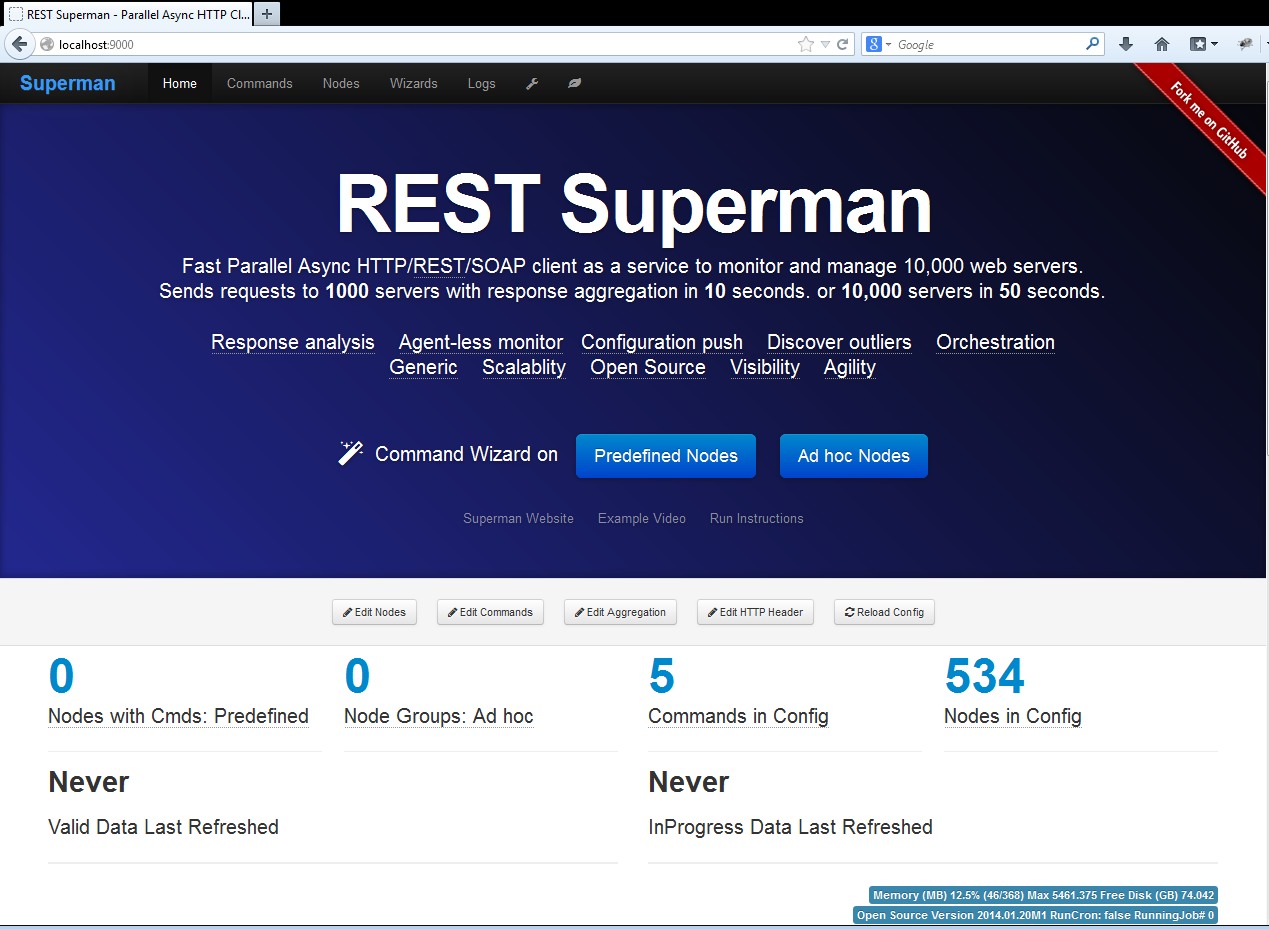Click the Agility feature link
Viewport: 1269px width, 929px height.
[850, 367]
